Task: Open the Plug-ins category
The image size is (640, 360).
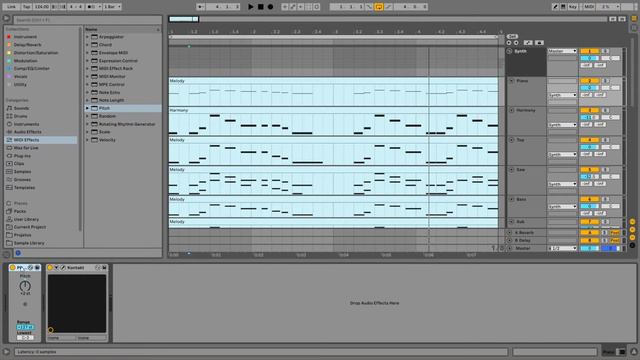Action: [x=22, y=156]
